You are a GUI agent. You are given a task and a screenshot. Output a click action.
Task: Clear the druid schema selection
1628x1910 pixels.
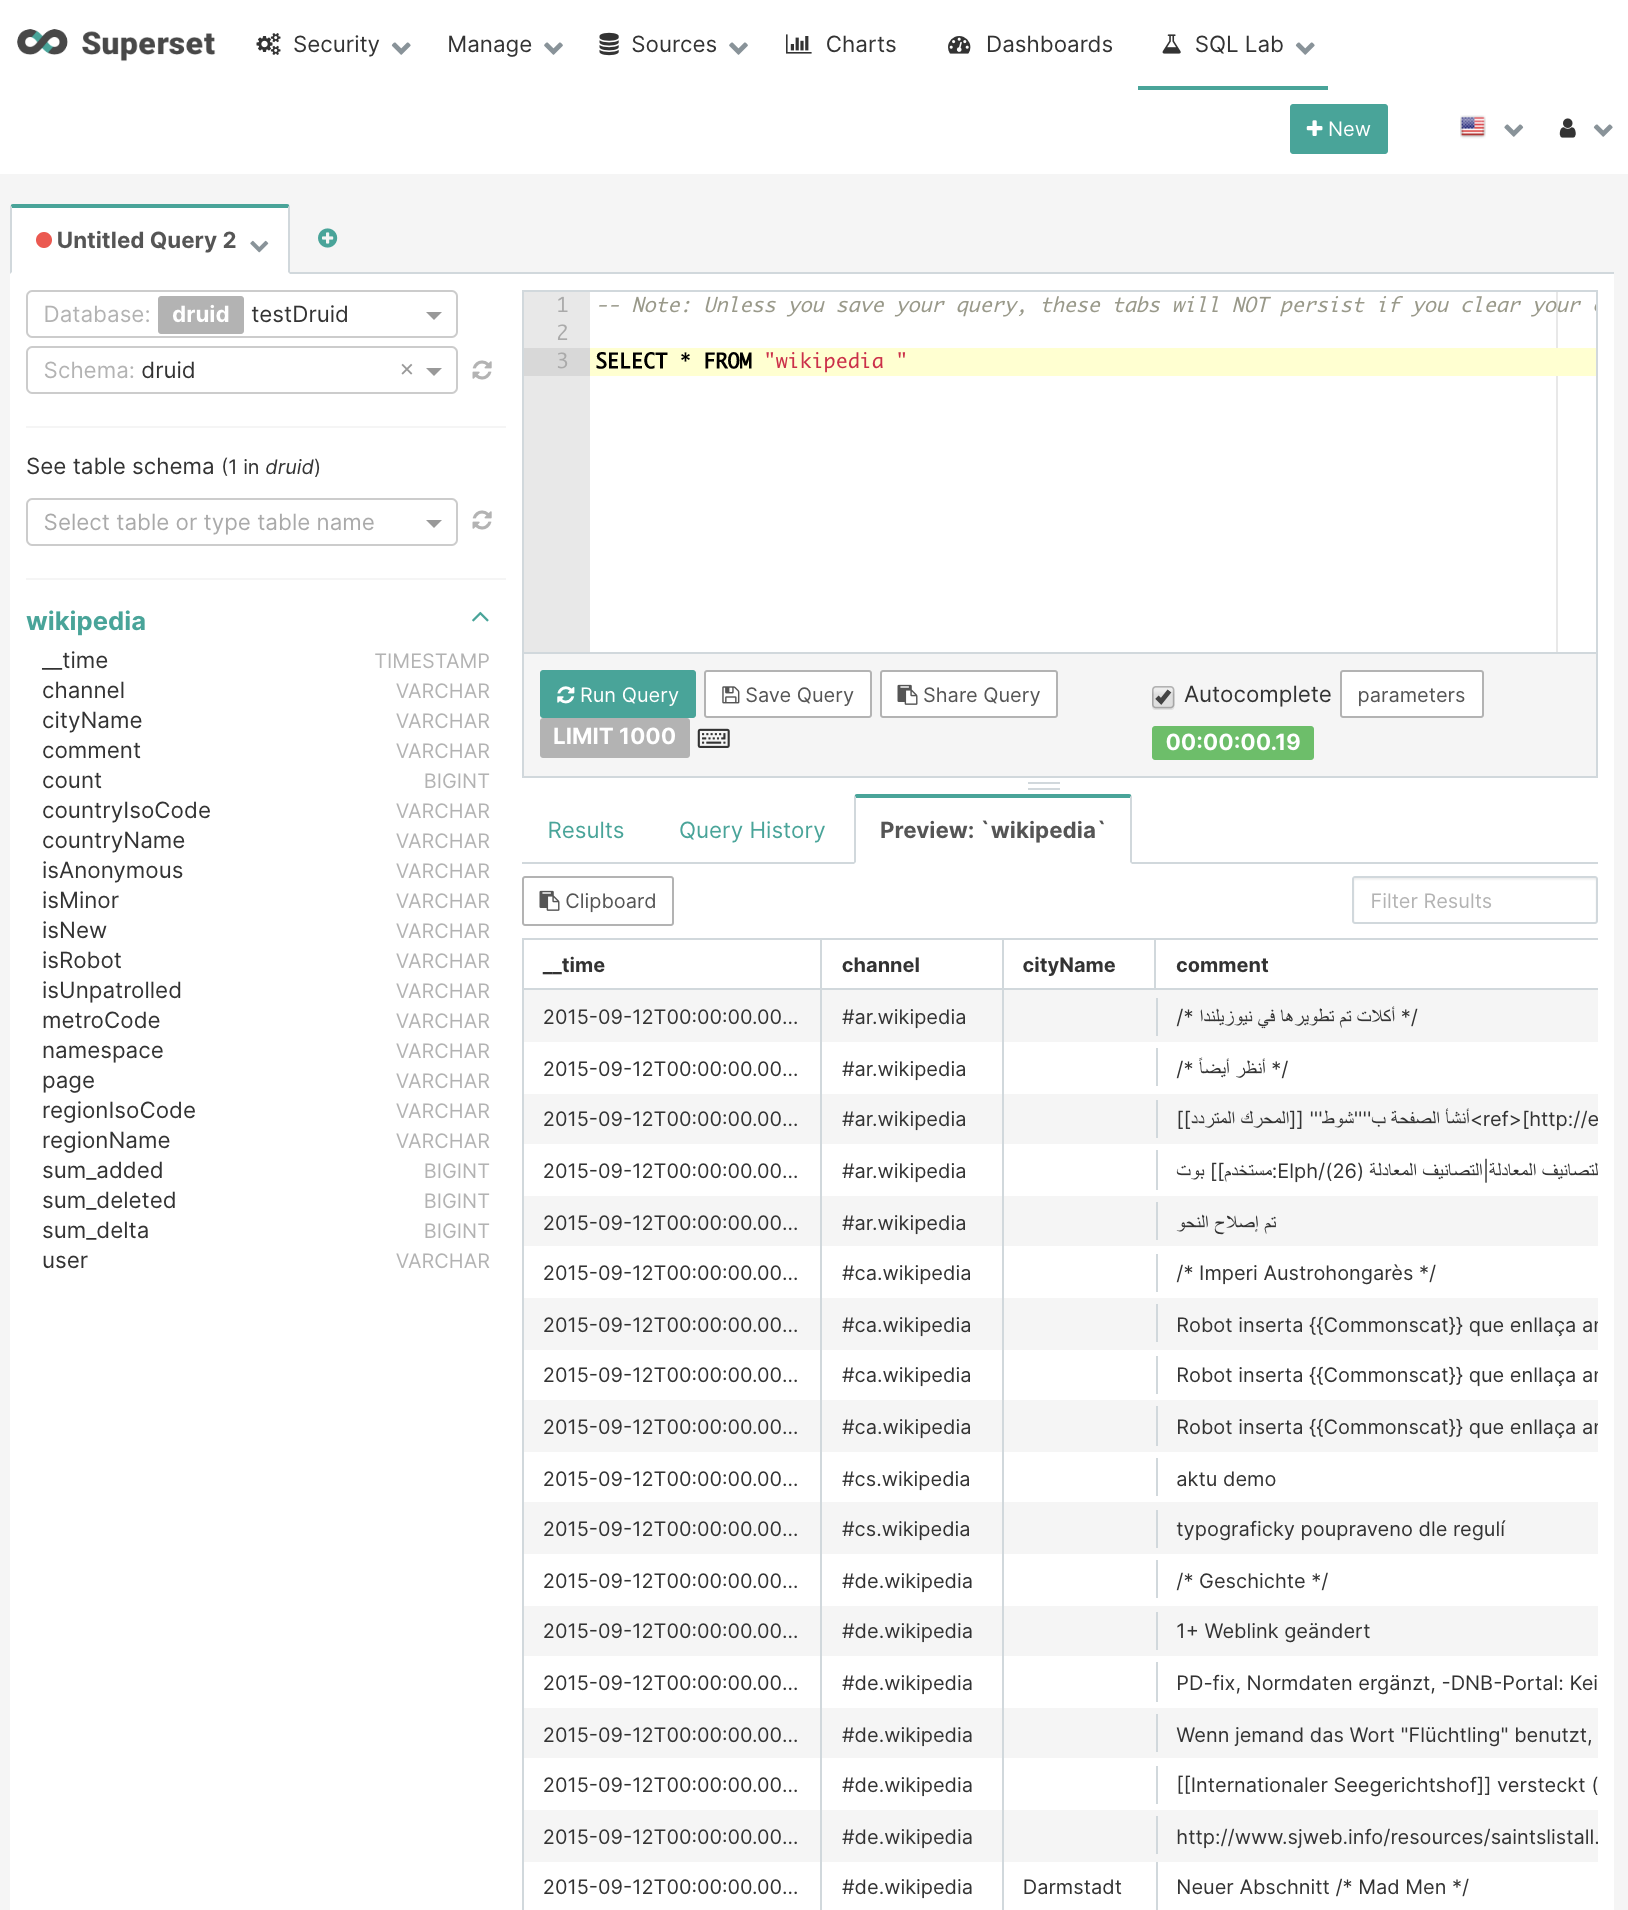407,369
